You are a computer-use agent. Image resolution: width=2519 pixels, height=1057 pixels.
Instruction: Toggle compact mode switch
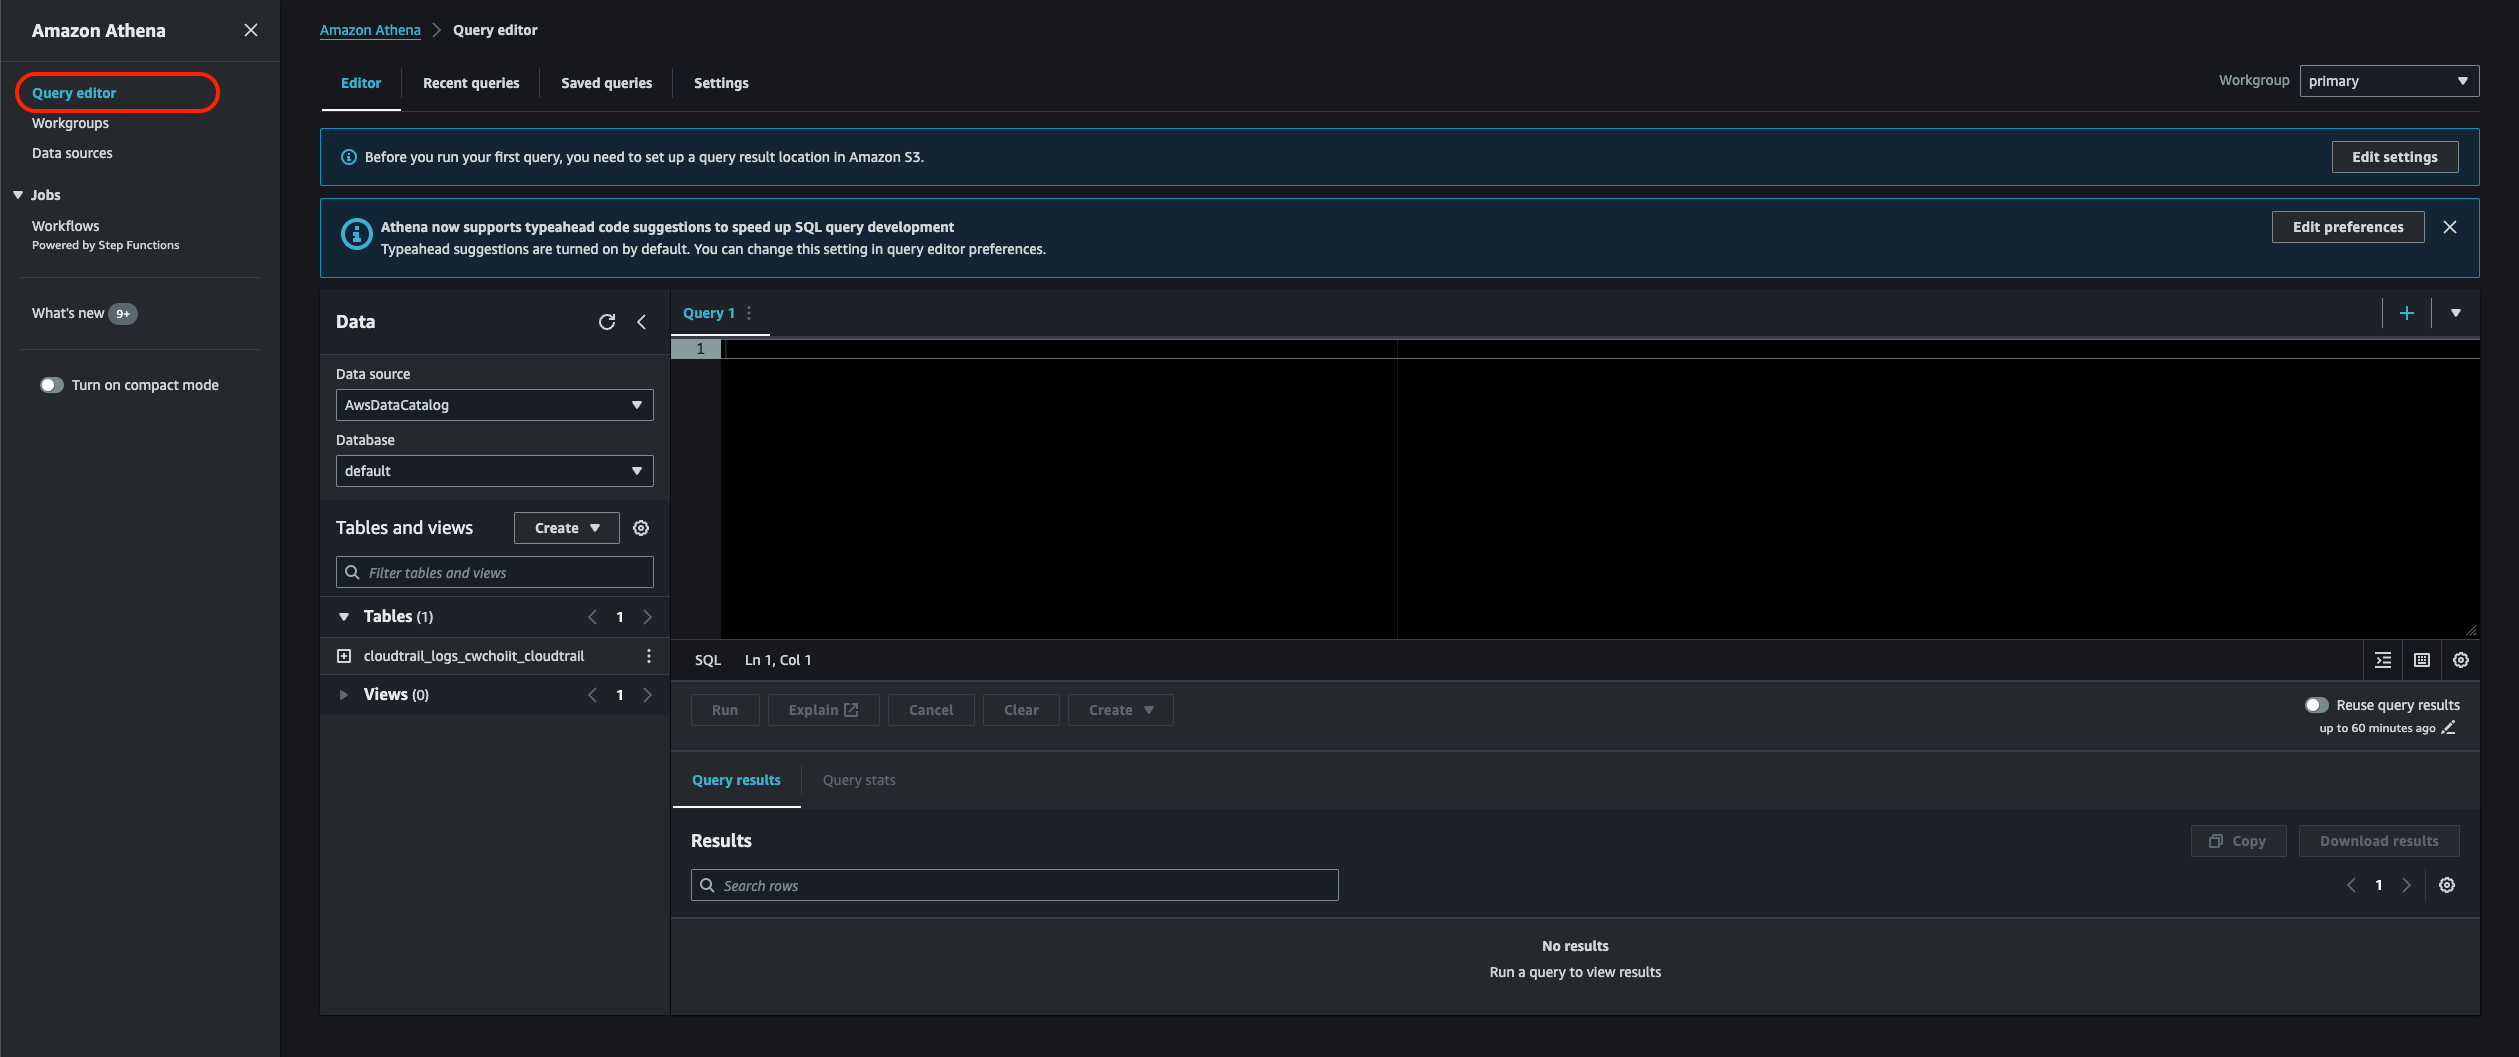pos(52,385)
